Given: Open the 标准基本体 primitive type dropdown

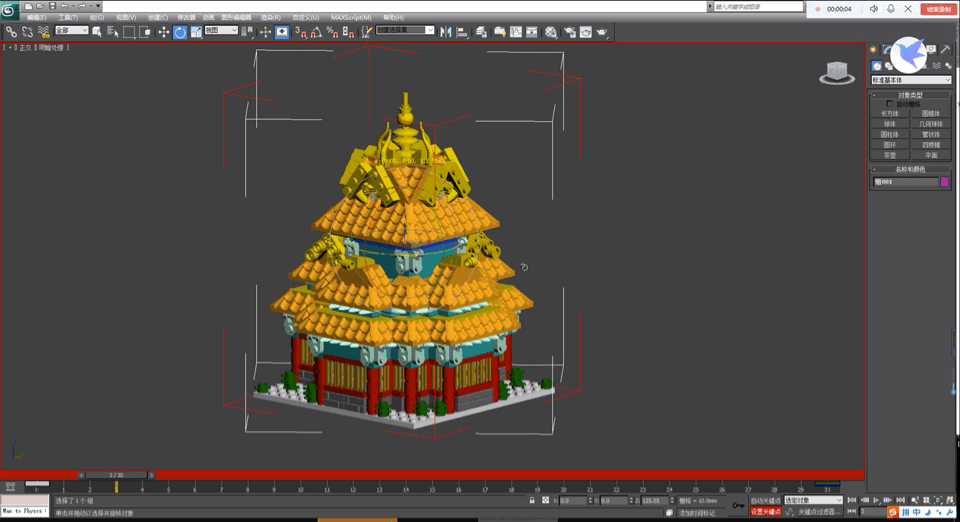Looking at the screenshot, I should coord(910,80).
